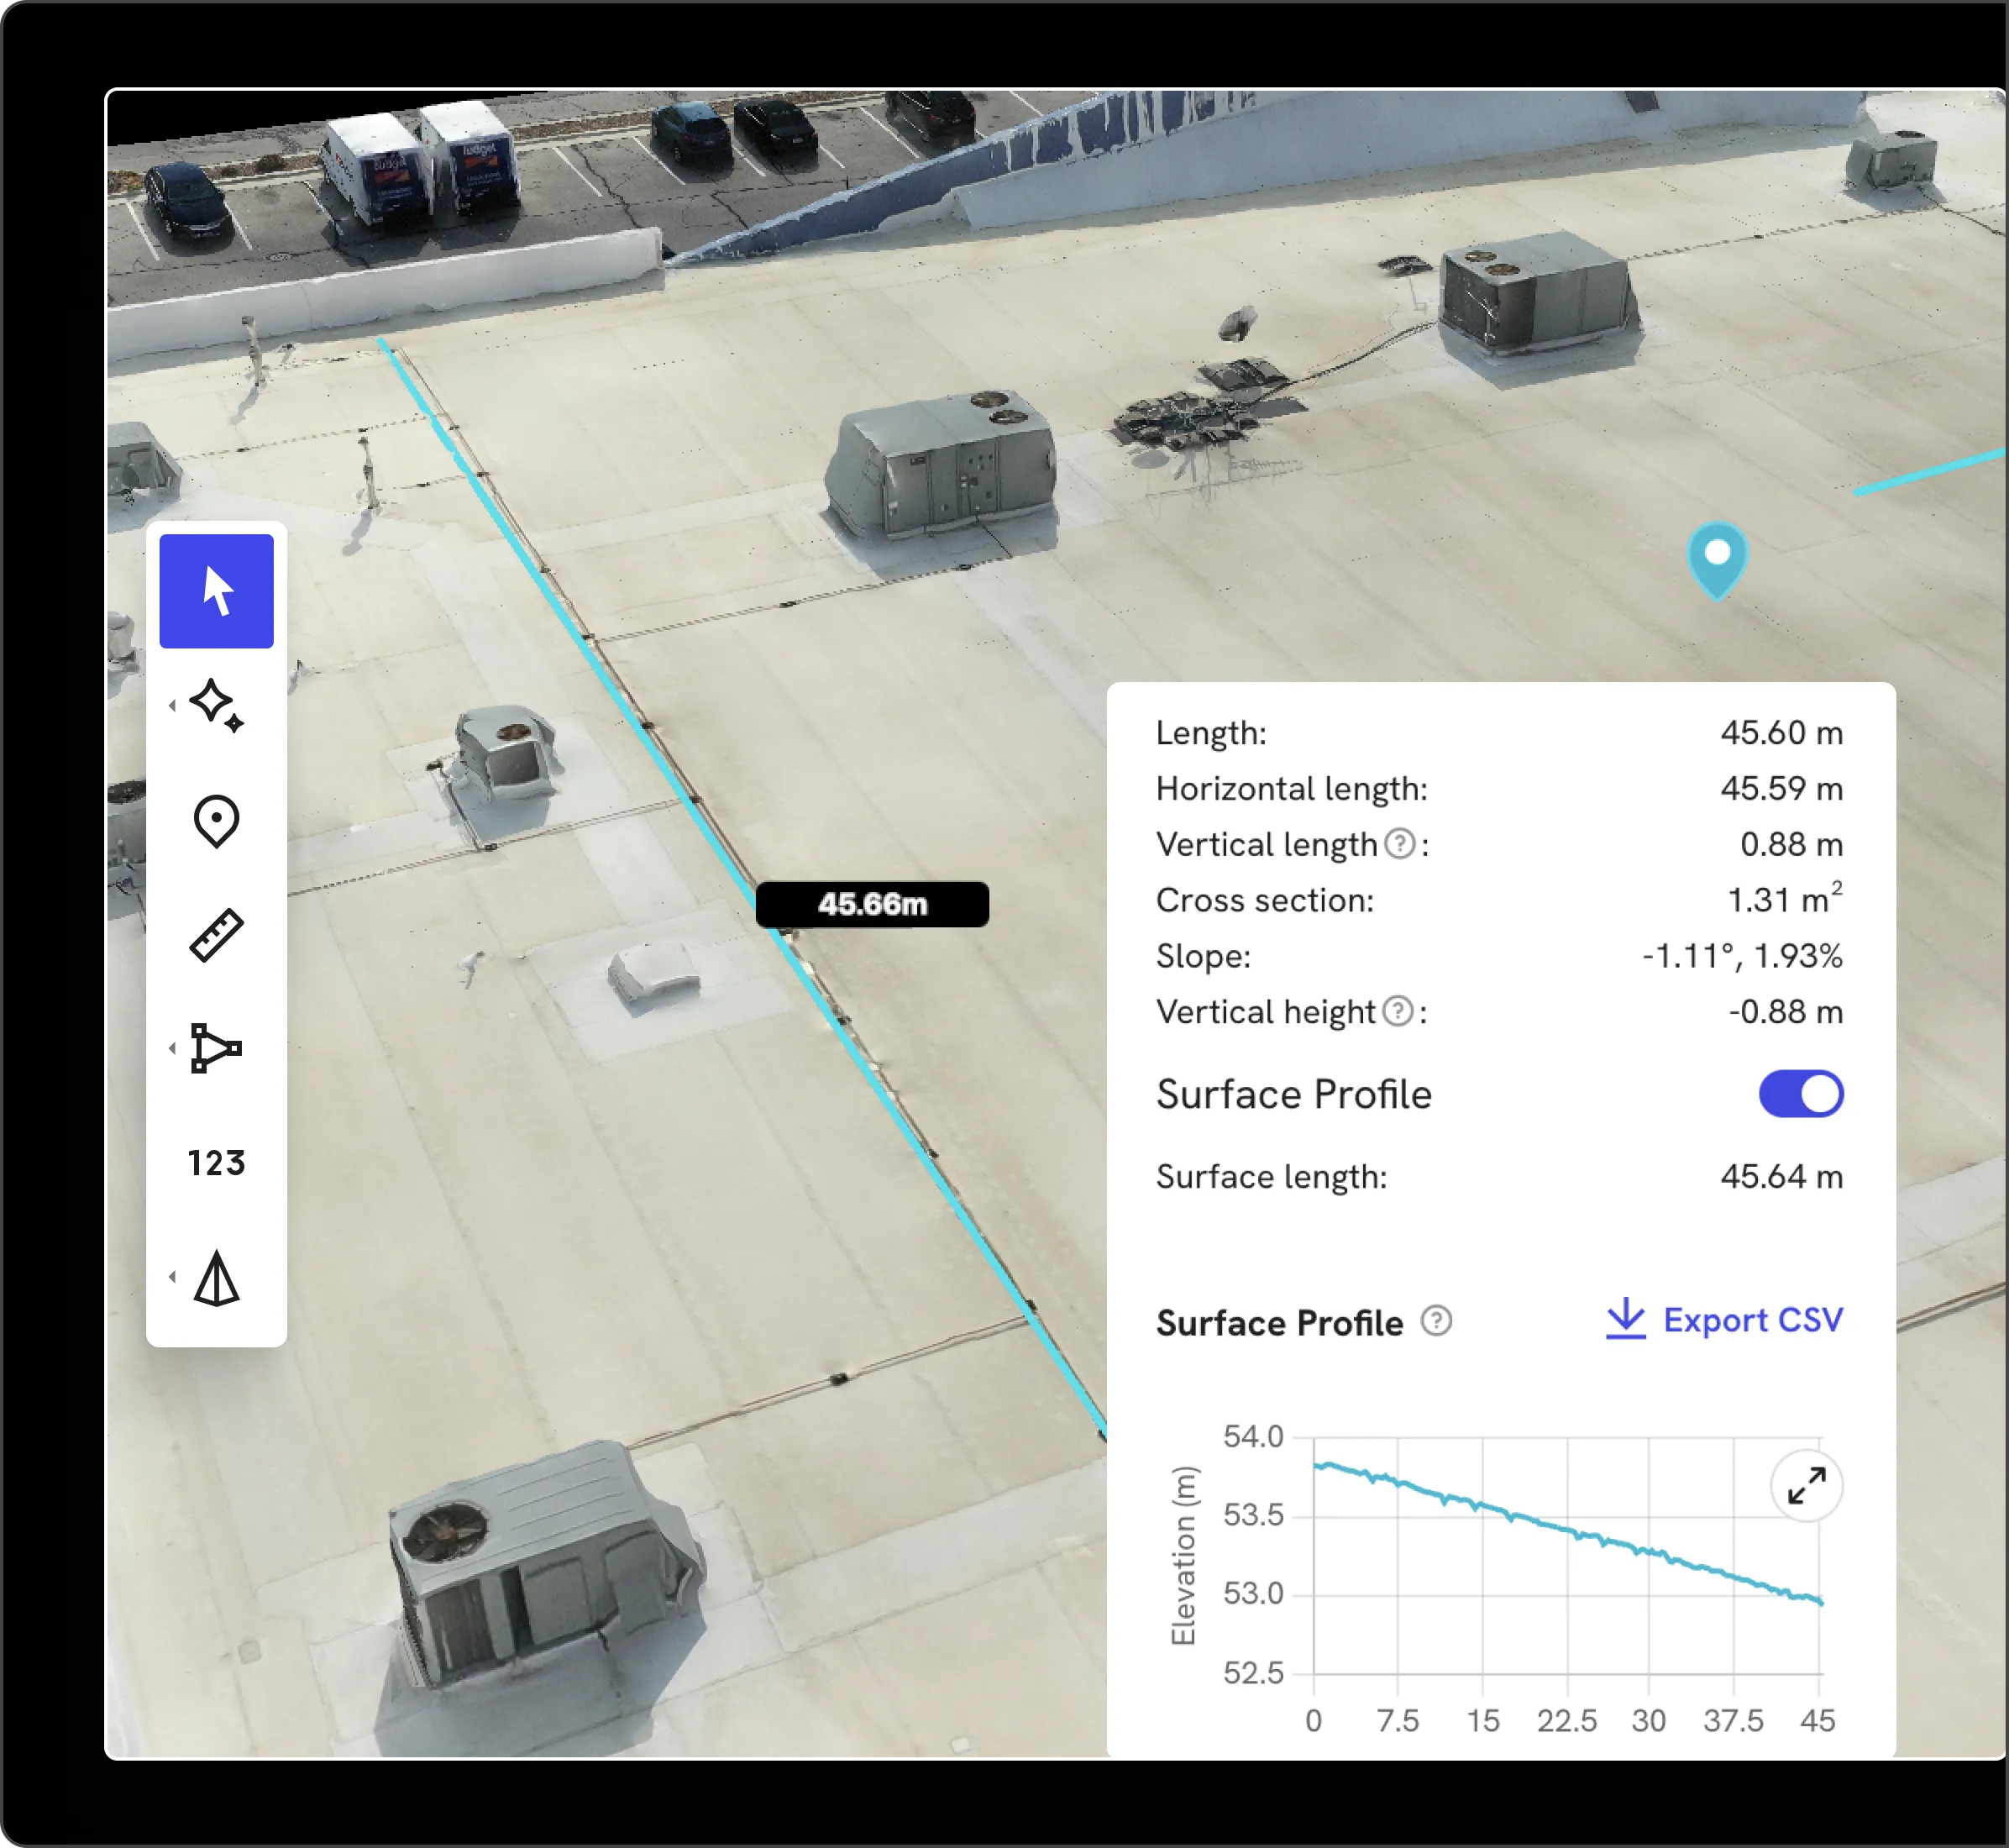Select the cone volume tool

(x=216, y=1277)
